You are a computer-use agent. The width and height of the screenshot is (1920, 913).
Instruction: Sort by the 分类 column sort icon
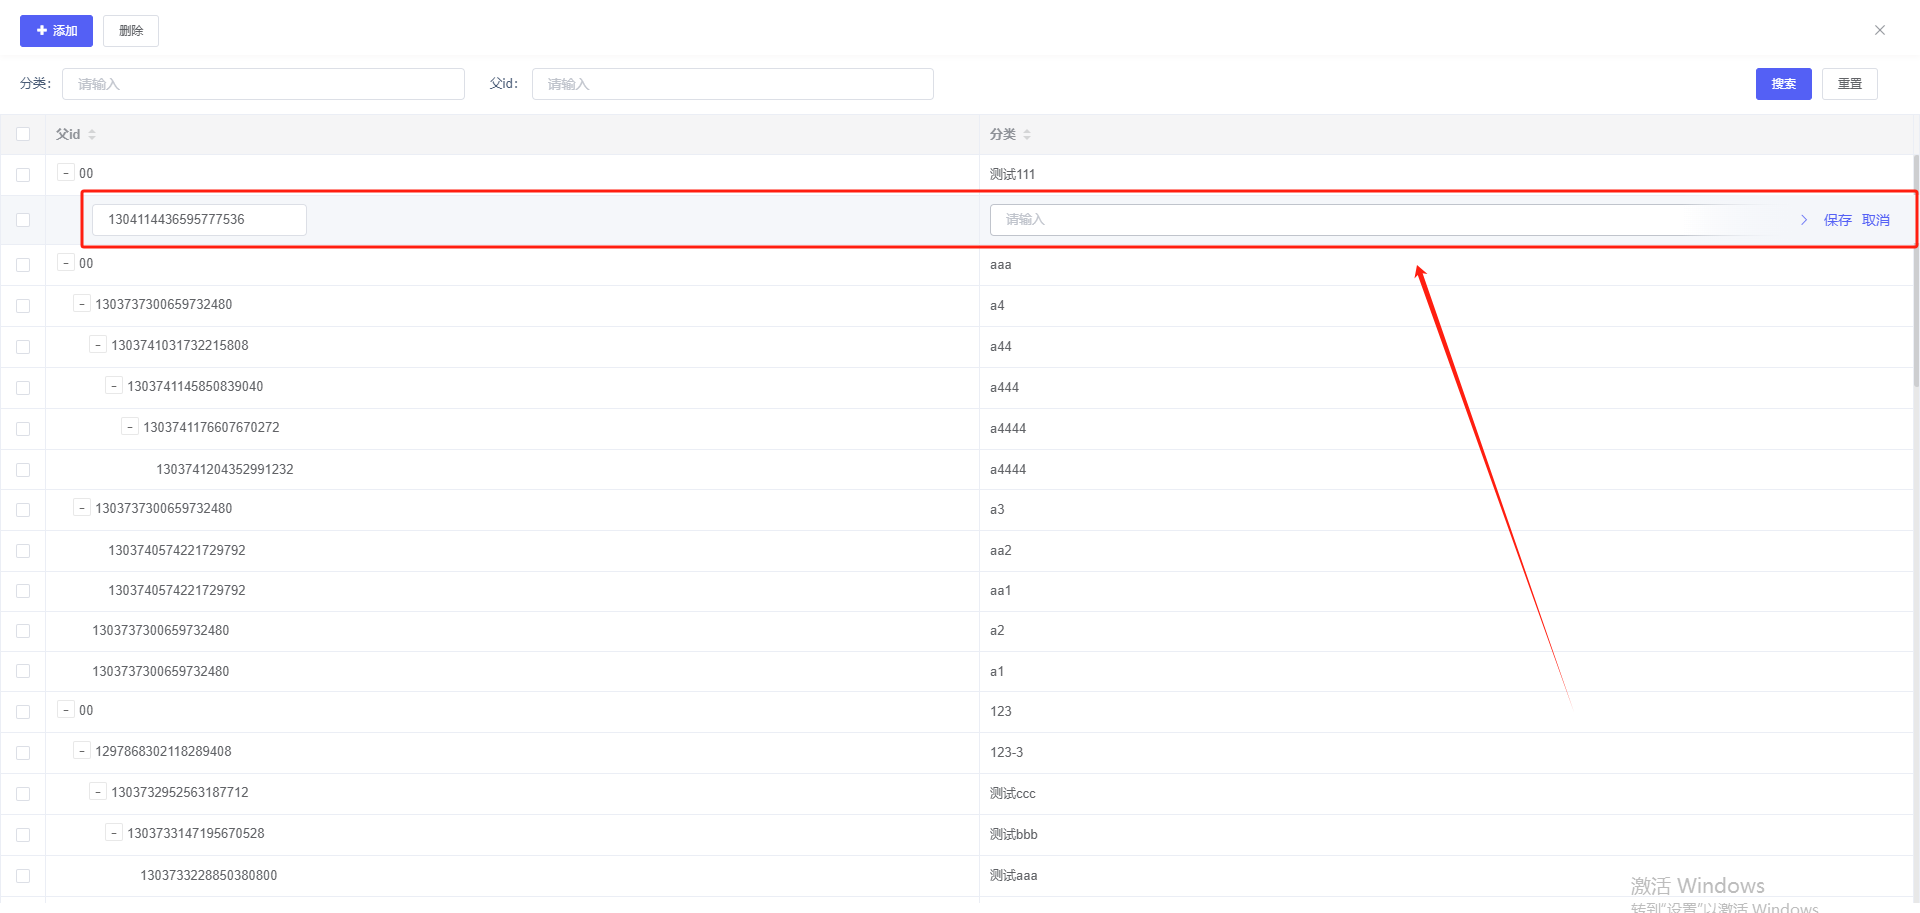coord(1027,134)
